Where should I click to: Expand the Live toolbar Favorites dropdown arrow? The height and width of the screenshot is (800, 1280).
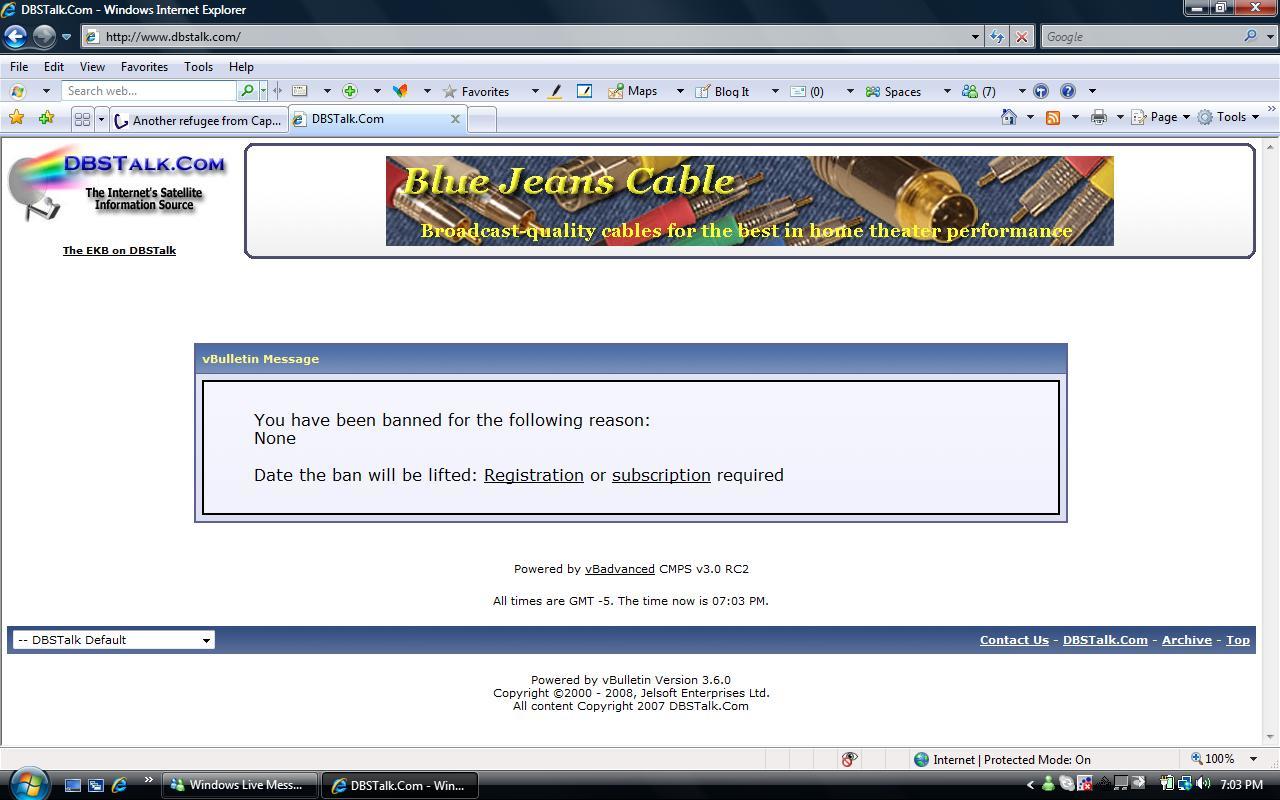[535, 91]
